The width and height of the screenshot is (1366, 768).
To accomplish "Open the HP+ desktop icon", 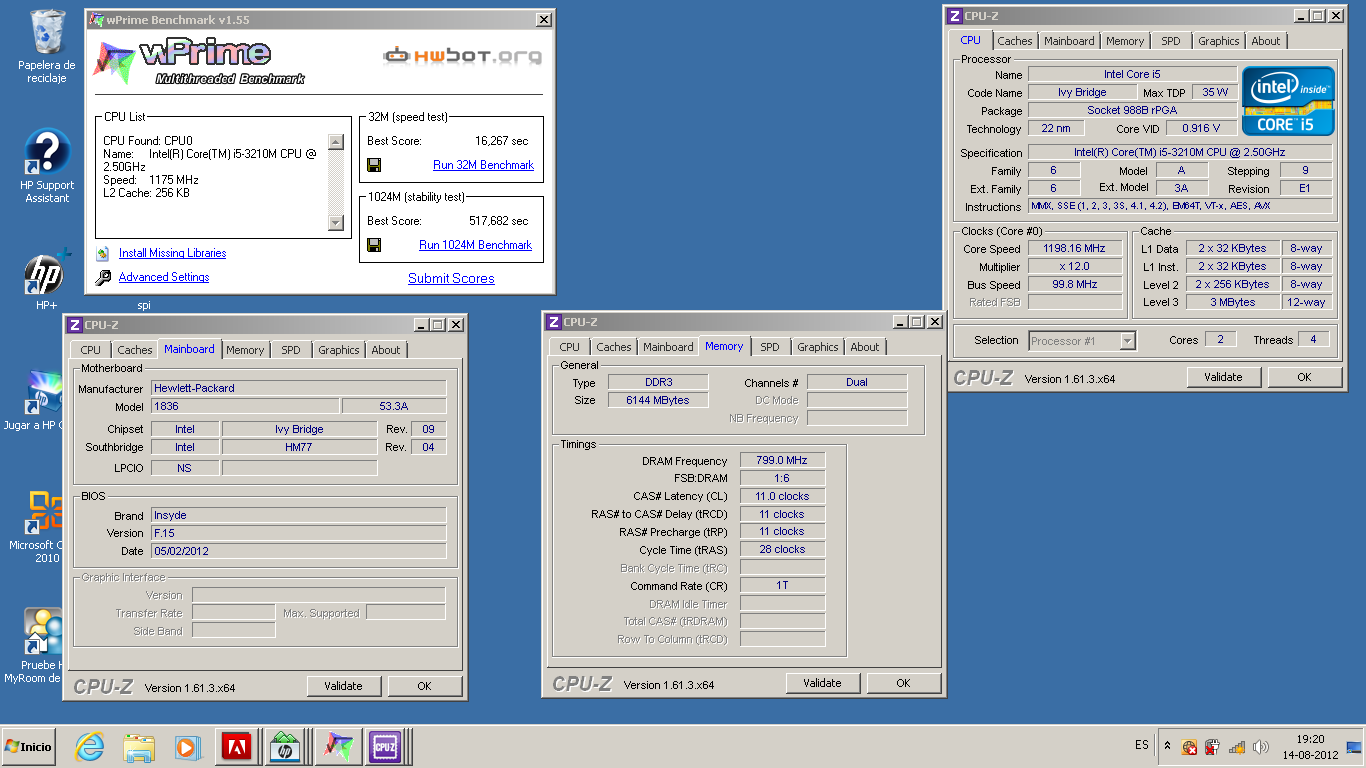I will click(x=47, y=279).
